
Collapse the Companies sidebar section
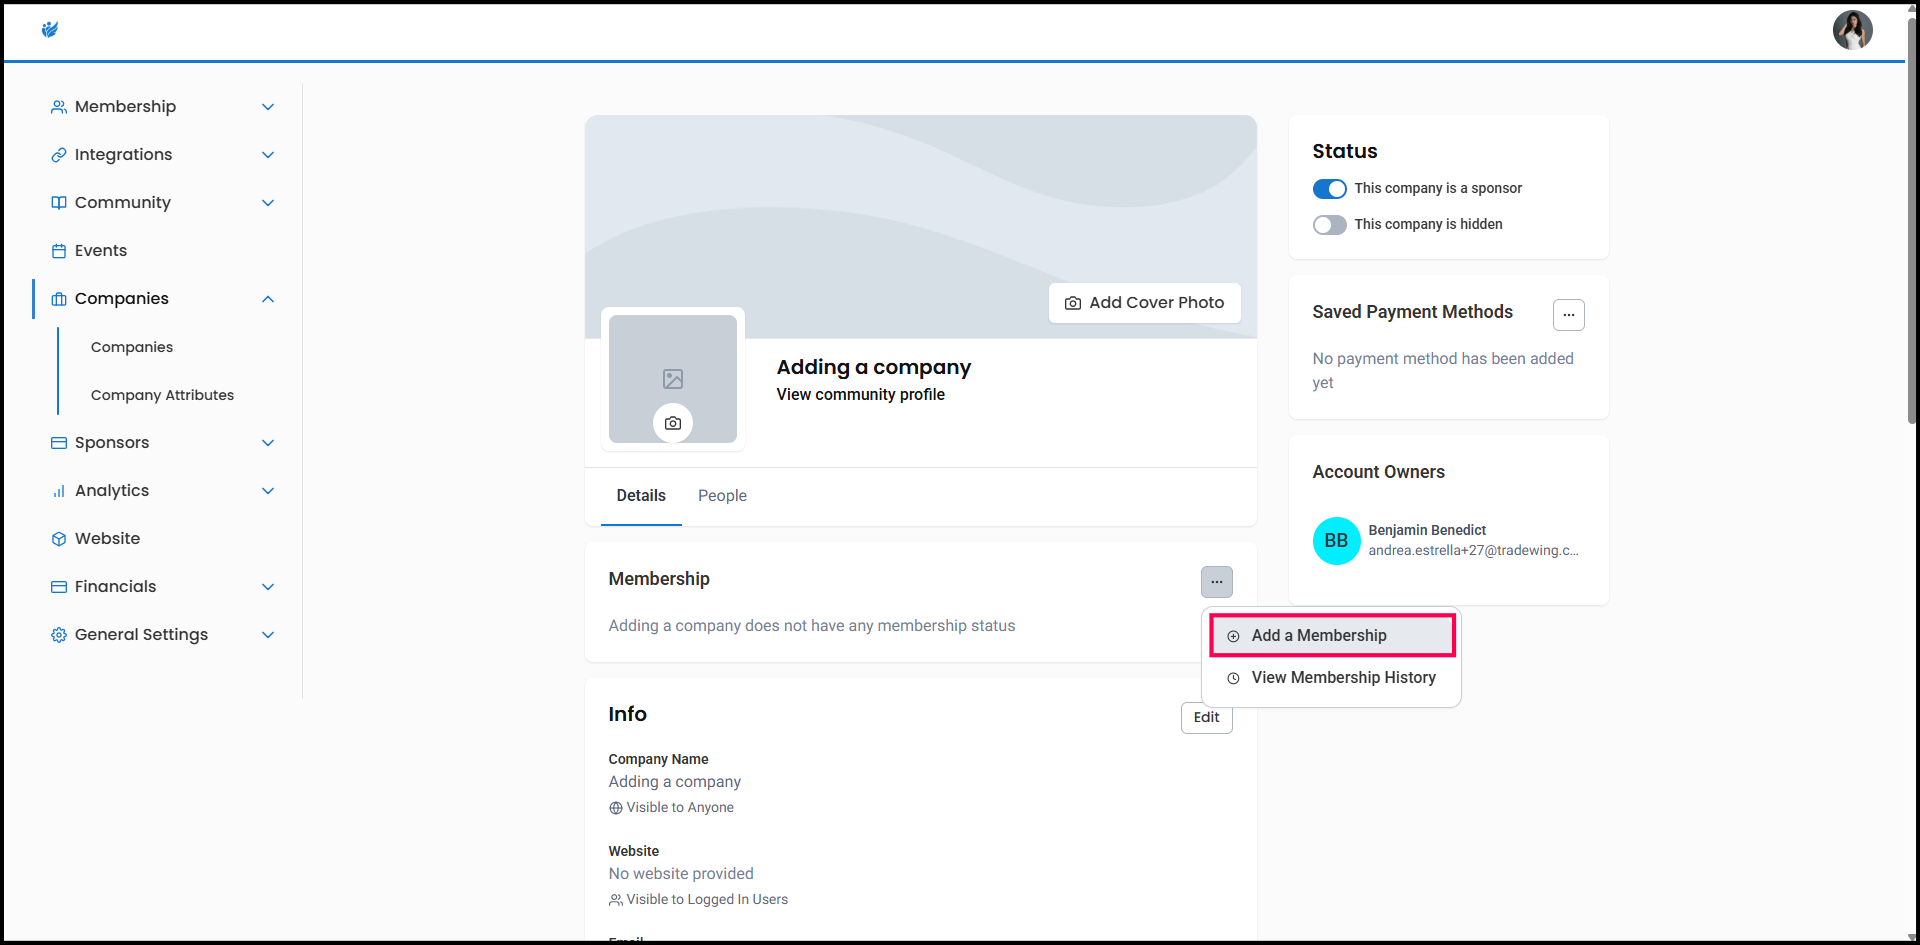tap(267, 299)
